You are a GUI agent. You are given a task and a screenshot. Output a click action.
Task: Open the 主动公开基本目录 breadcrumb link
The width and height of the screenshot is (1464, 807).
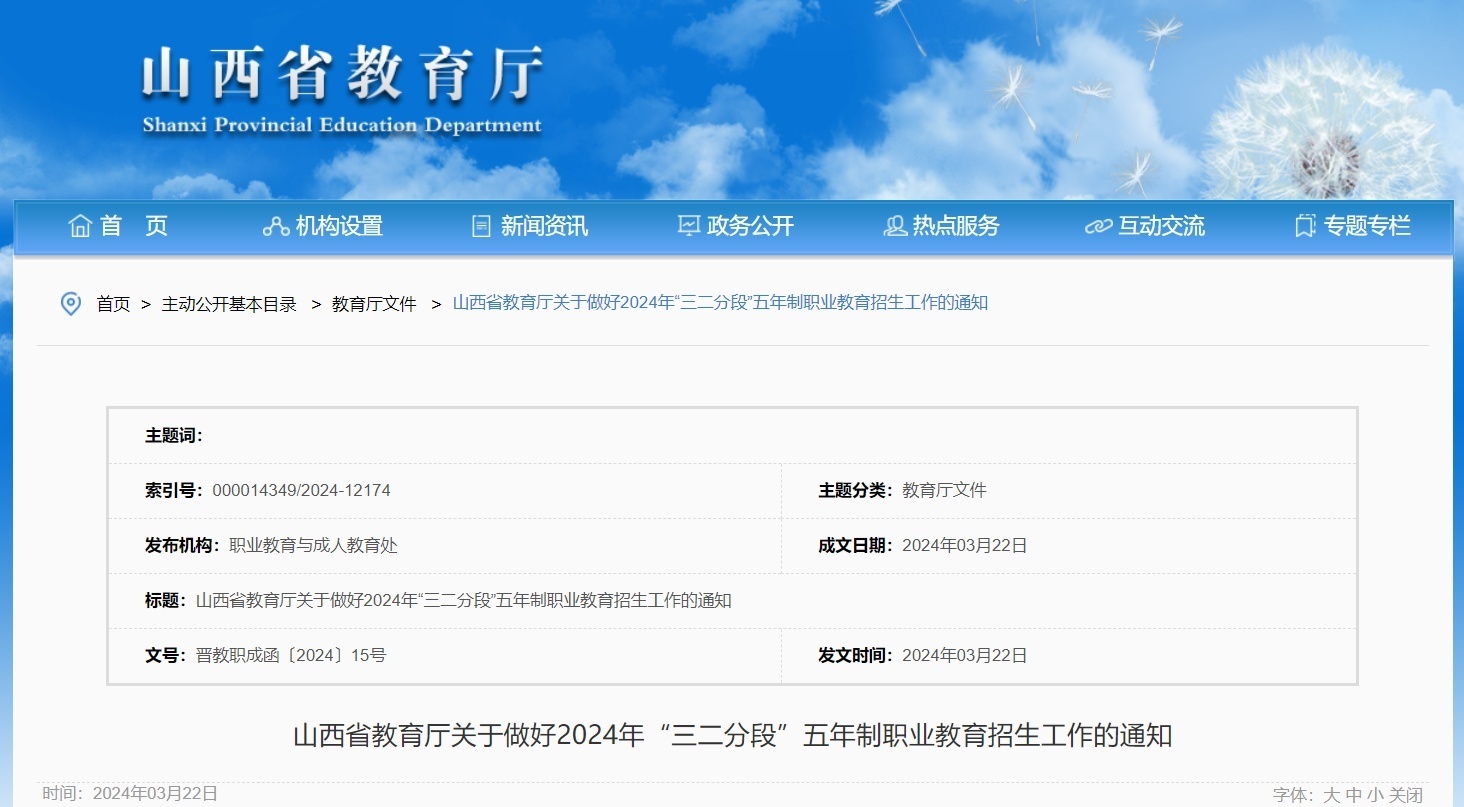click(229, 303)
